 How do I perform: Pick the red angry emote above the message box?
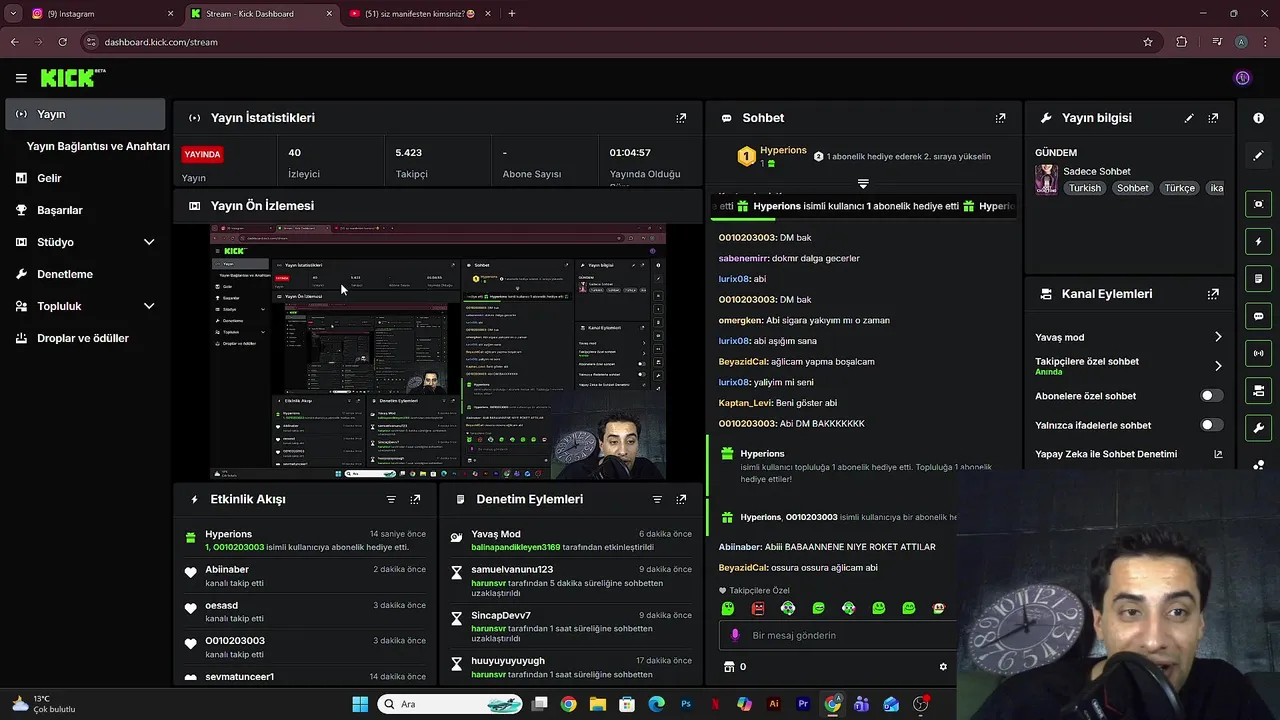758,608
